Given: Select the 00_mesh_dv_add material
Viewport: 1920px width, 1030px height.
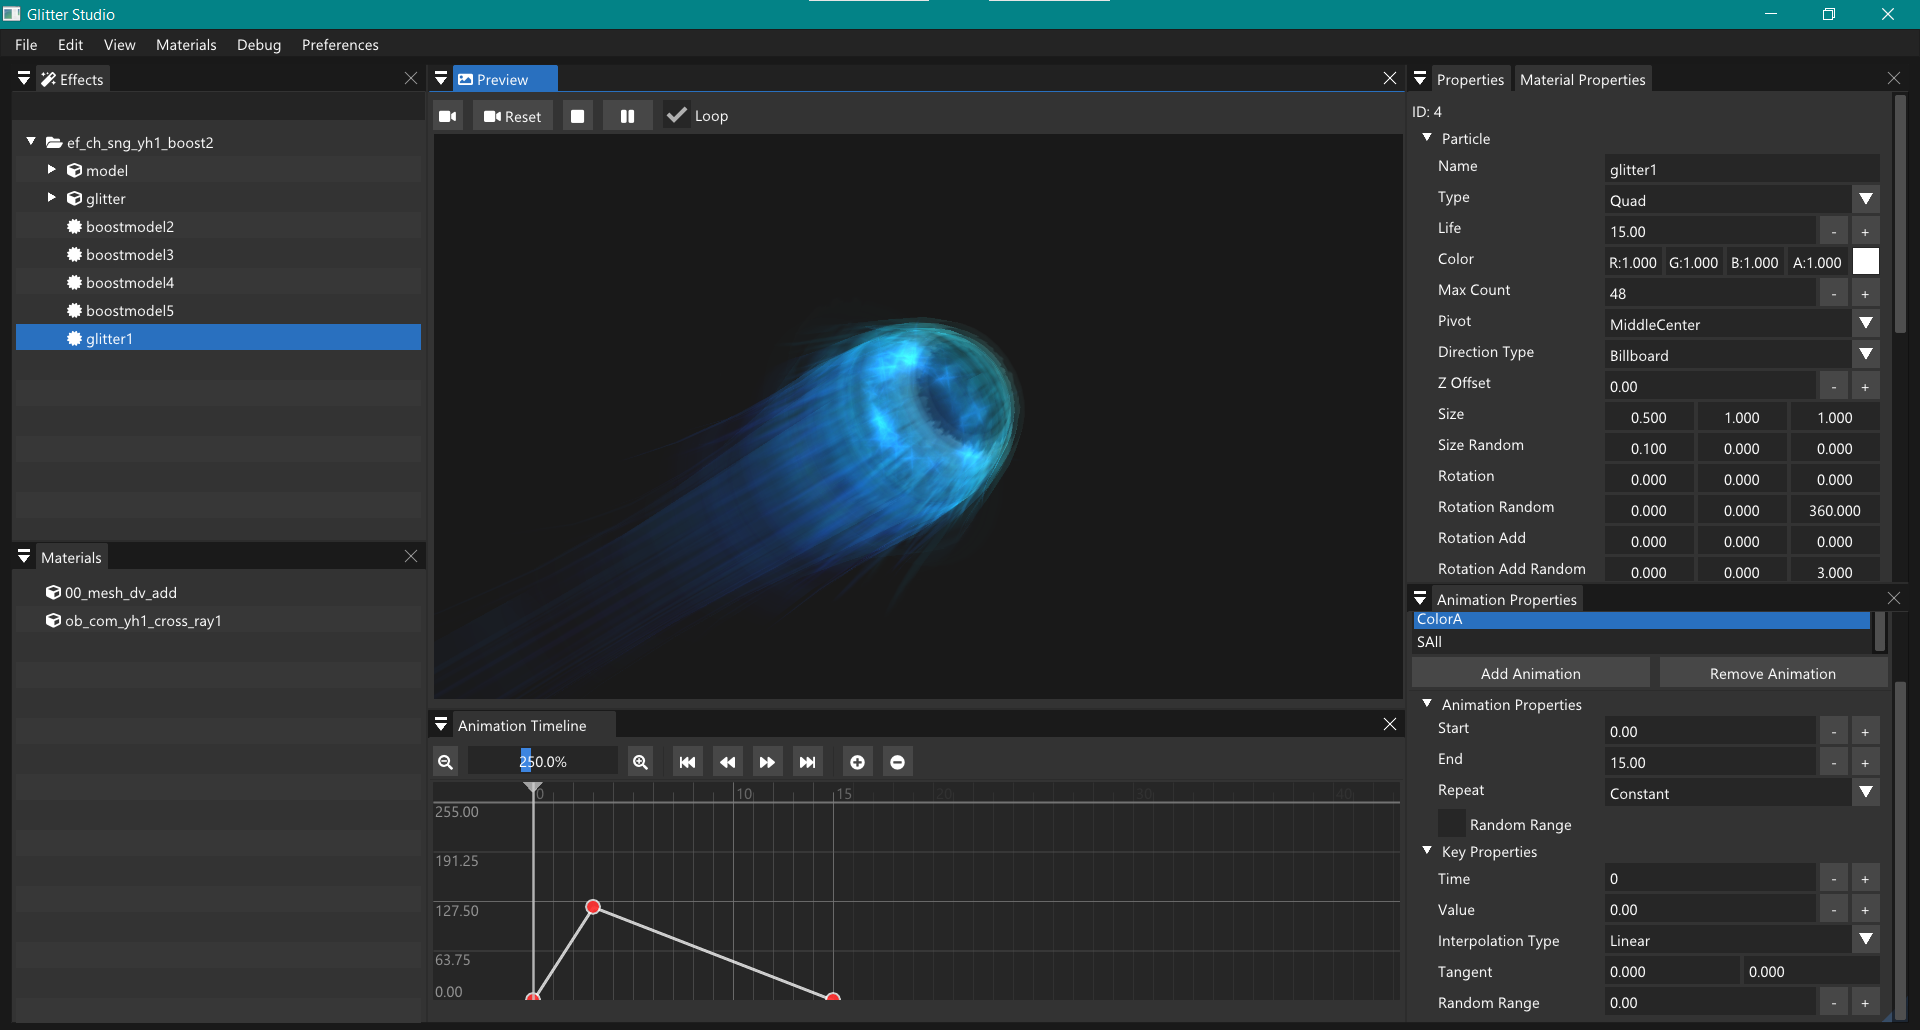Looking at the screenshot, I should (218, 593).
